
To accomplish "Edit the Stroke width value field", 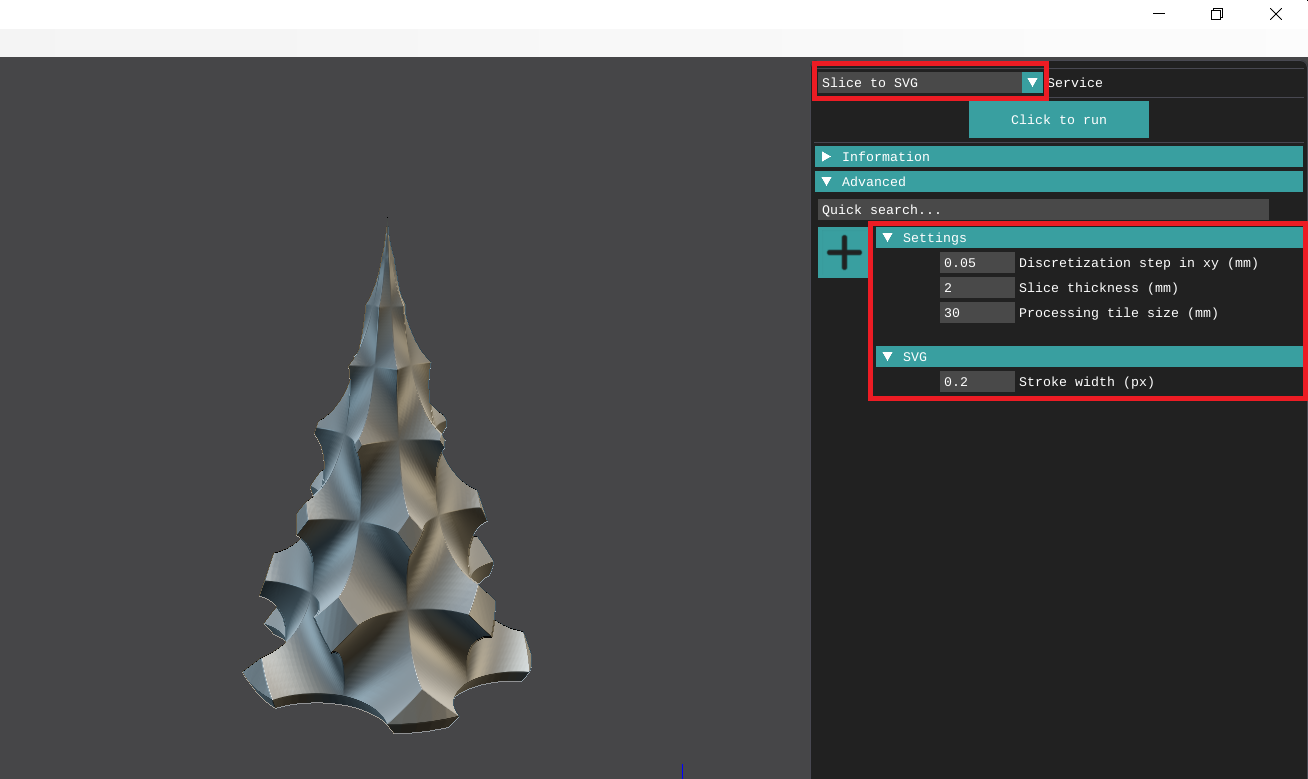I will (977, 382).
